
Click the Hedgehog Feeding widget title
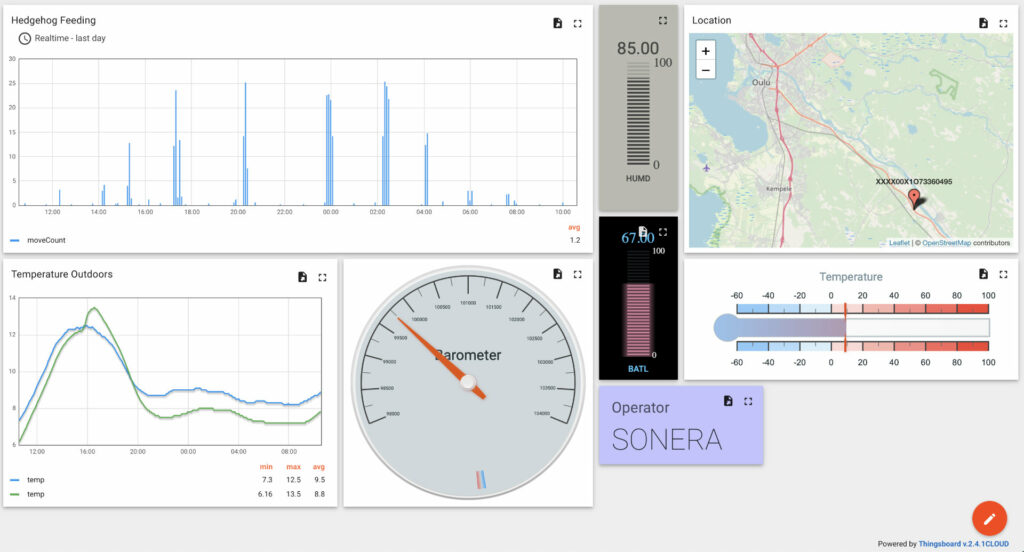tap(54, 20)
